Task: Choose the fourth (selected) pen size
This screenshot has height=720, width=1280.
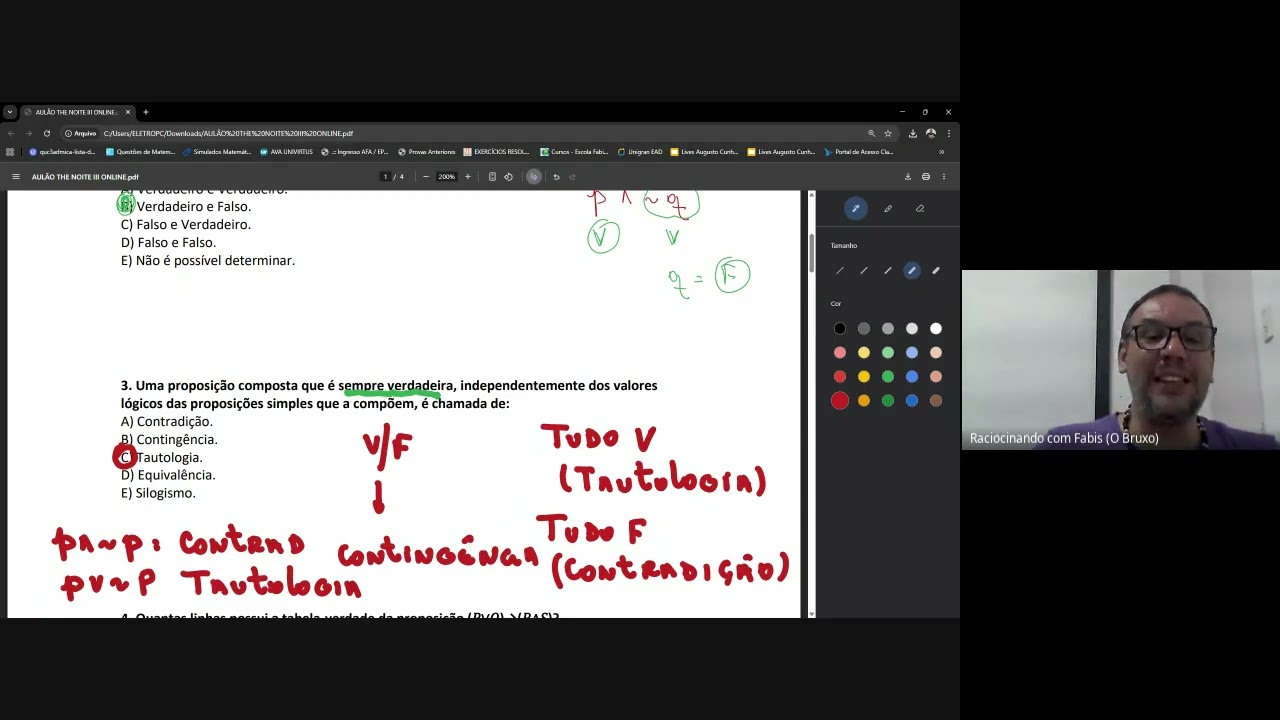Action: pos(912,271)
